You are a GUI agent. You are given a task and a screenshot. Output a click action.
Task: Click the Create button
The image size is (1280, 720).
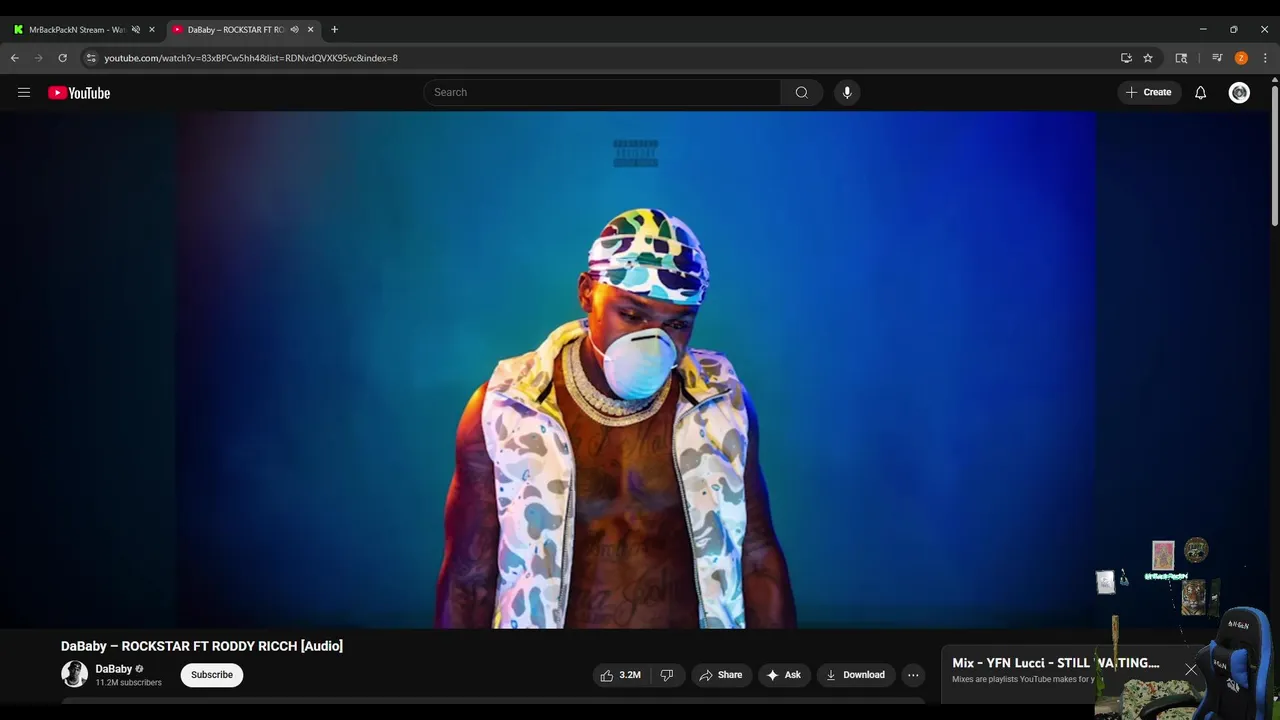point(1149,92)
